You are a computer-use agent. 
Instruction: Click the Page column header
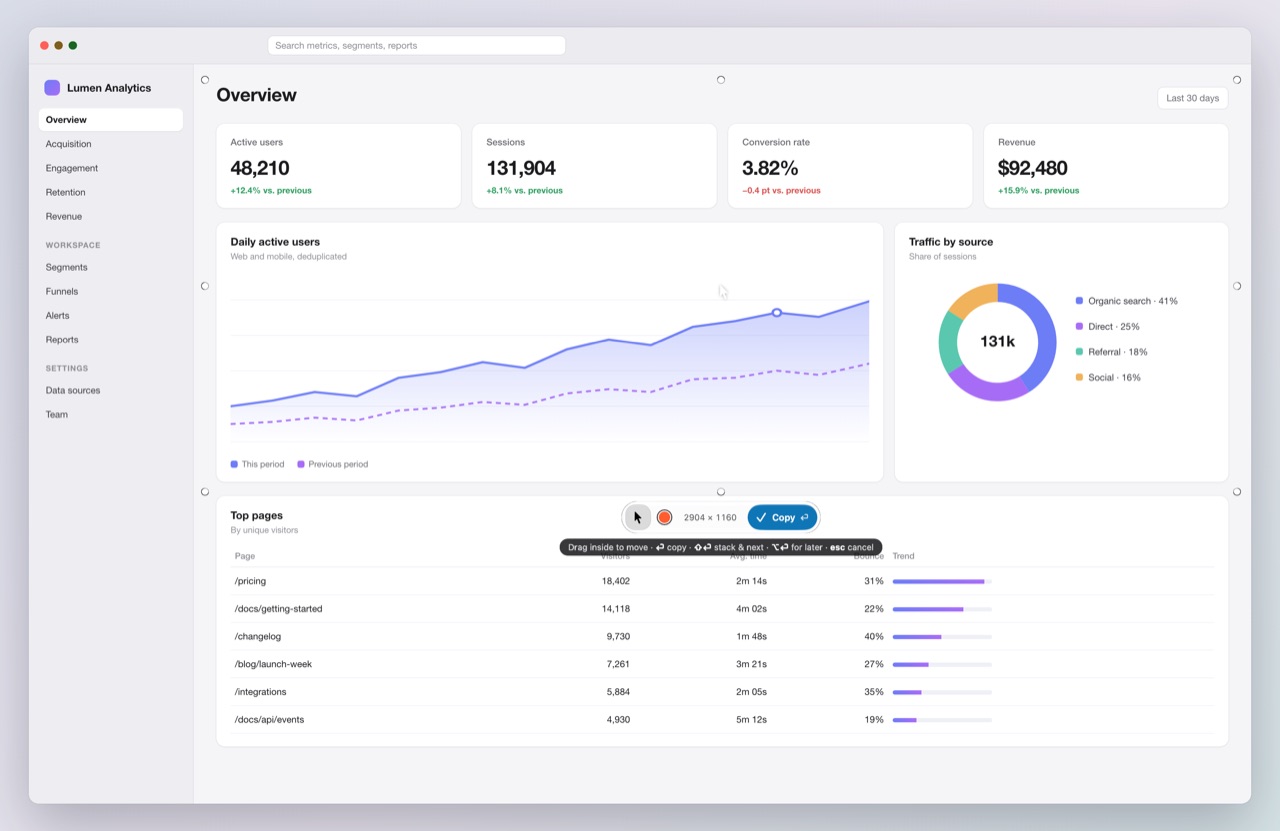(x=245, y=556)
